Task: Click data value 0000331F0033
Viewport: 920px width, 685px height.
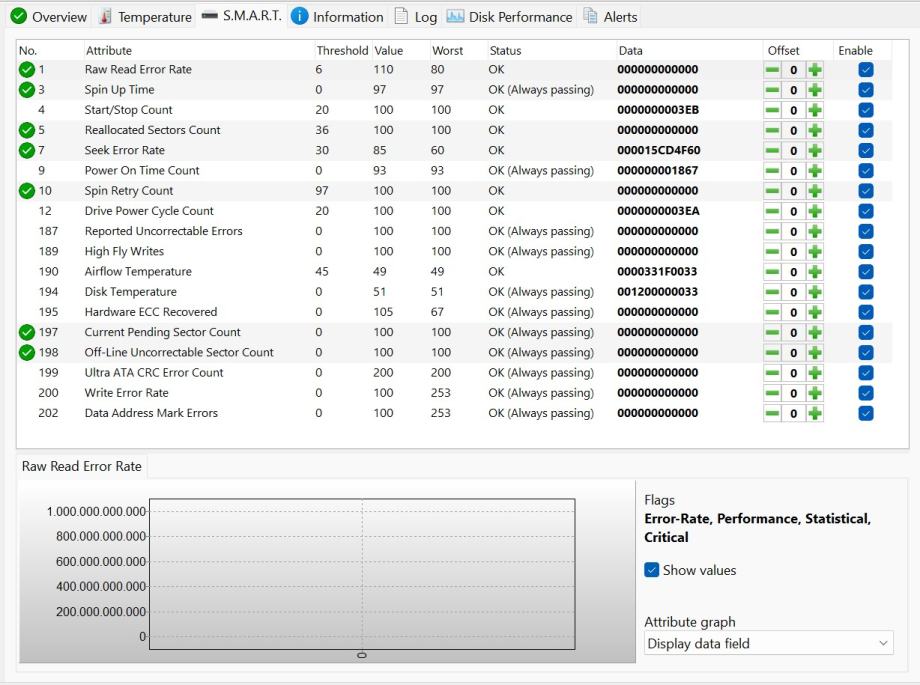Action: pyautogui.click(x=657, y=272)
